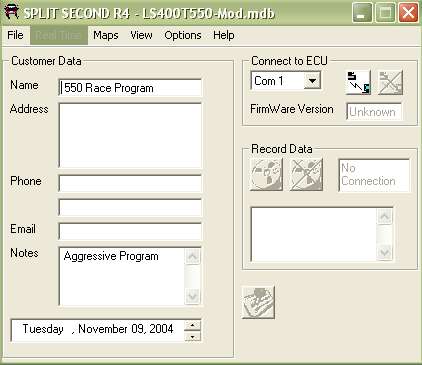422x365 pixels.
Task: Click the stop recording data icon
Action: click(306, 174)
